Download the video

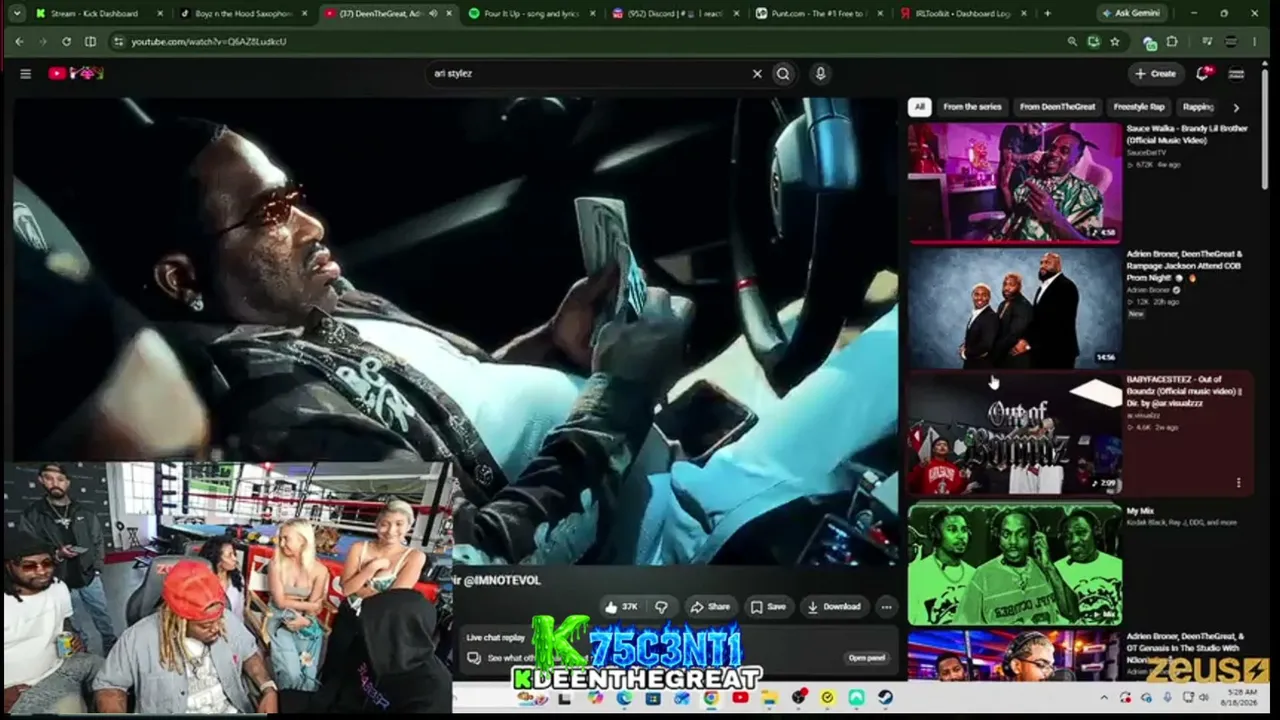click(834, 606)
